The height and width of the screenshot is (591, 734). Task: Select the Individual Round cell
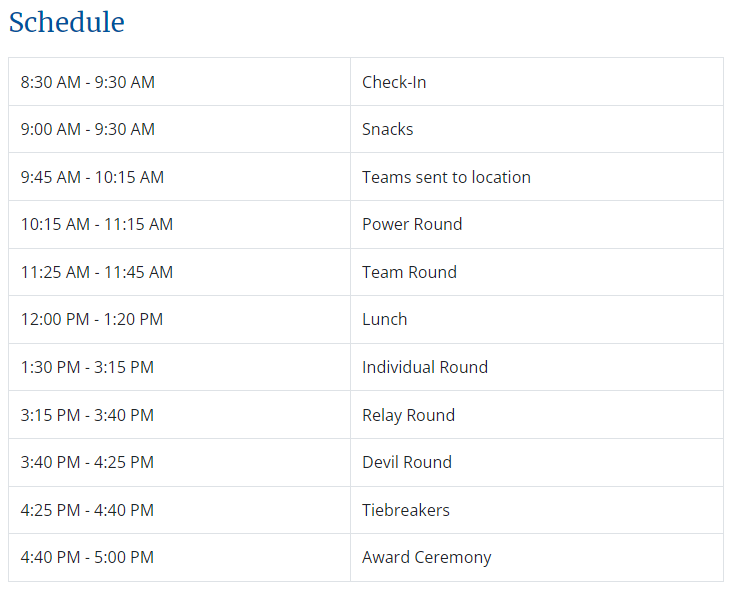537,367
